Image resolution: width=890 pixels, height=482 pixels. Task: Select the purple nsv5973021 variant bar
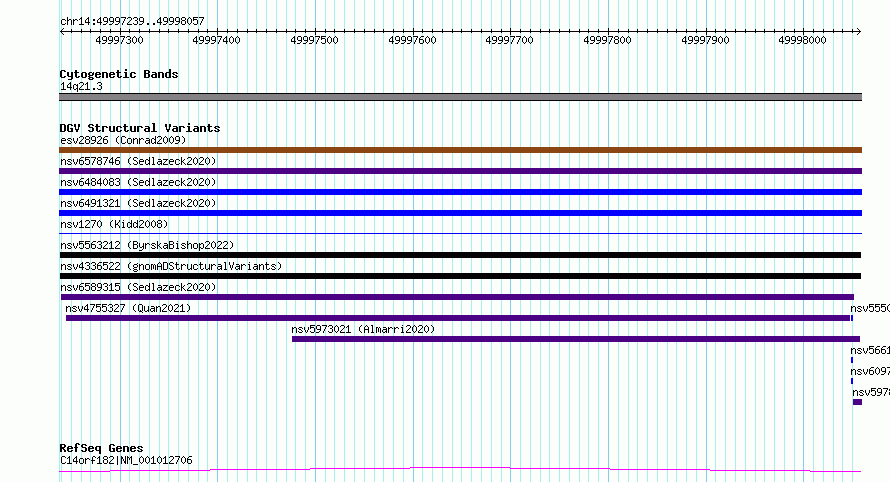click(x=576, y=339)
